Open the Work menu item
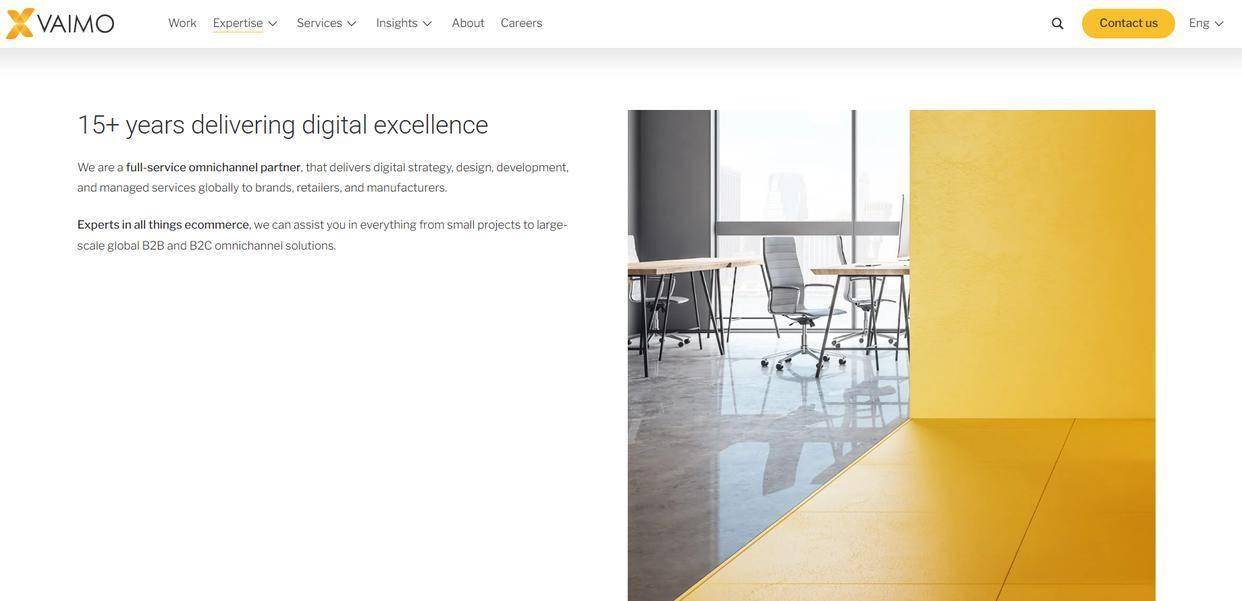The width and height of the screenshot is (1242, 601). (182, 23)
